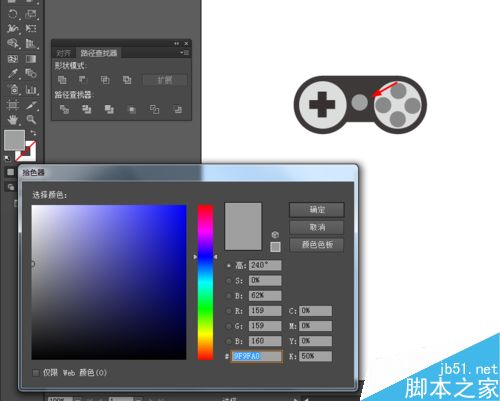Open the drawing modes button in toolbar
Image resolution: width=500 pixels, height=401 pixels.
[11, 187]
